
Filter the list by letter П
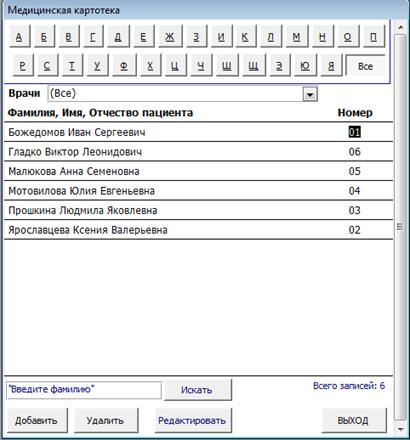tap(373, 36)
